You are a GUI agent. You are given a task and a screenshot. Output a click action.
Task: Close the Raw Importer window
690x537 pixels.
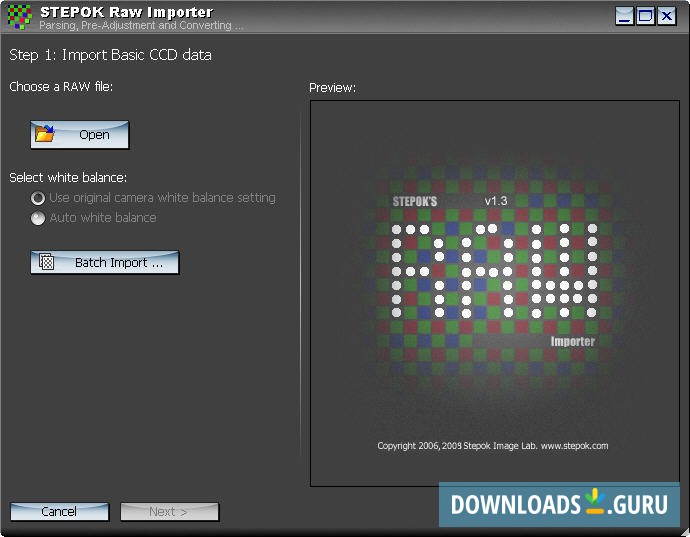667,16
